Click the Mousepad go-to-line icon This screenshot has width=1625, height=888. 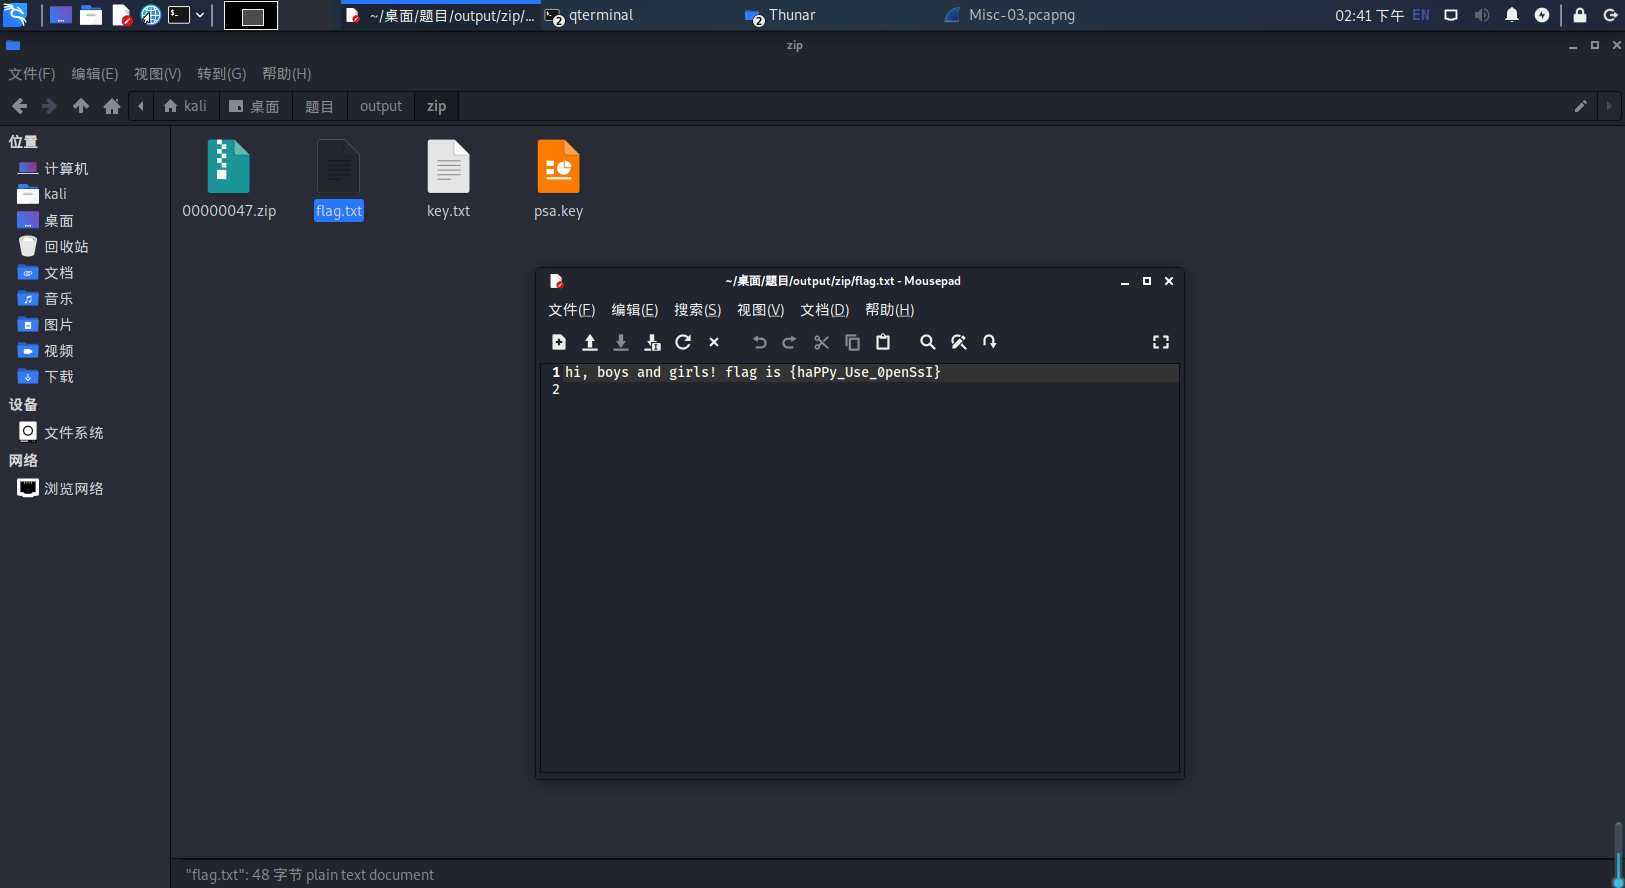(990, 342)
